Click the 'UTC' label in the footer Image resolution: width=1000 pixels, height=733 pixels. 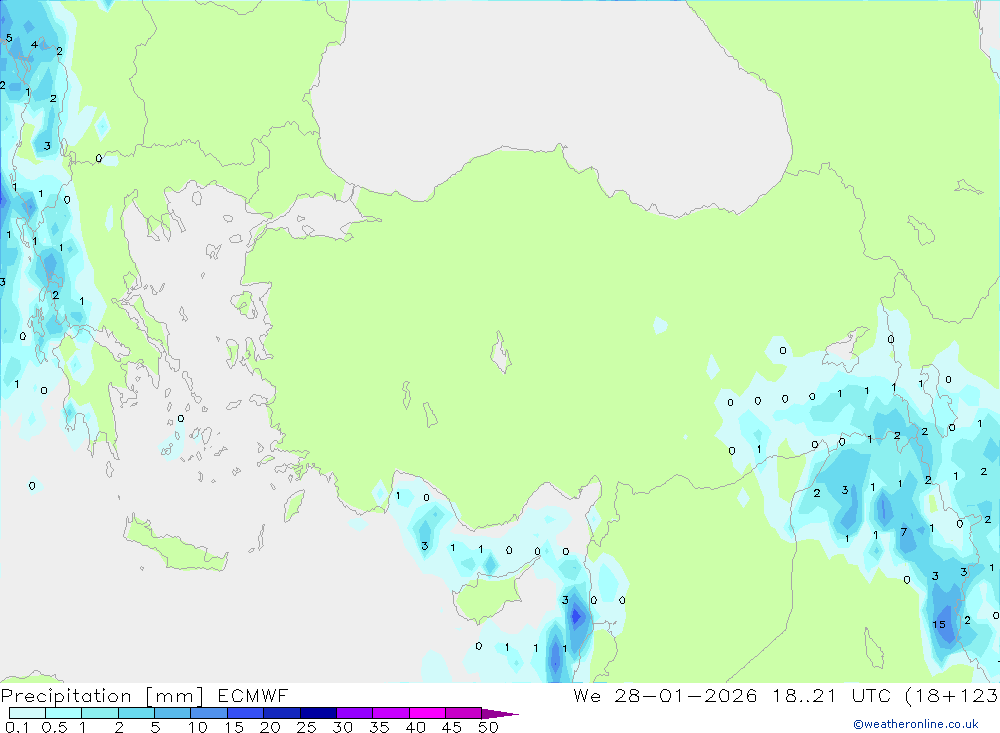point(871,695)
